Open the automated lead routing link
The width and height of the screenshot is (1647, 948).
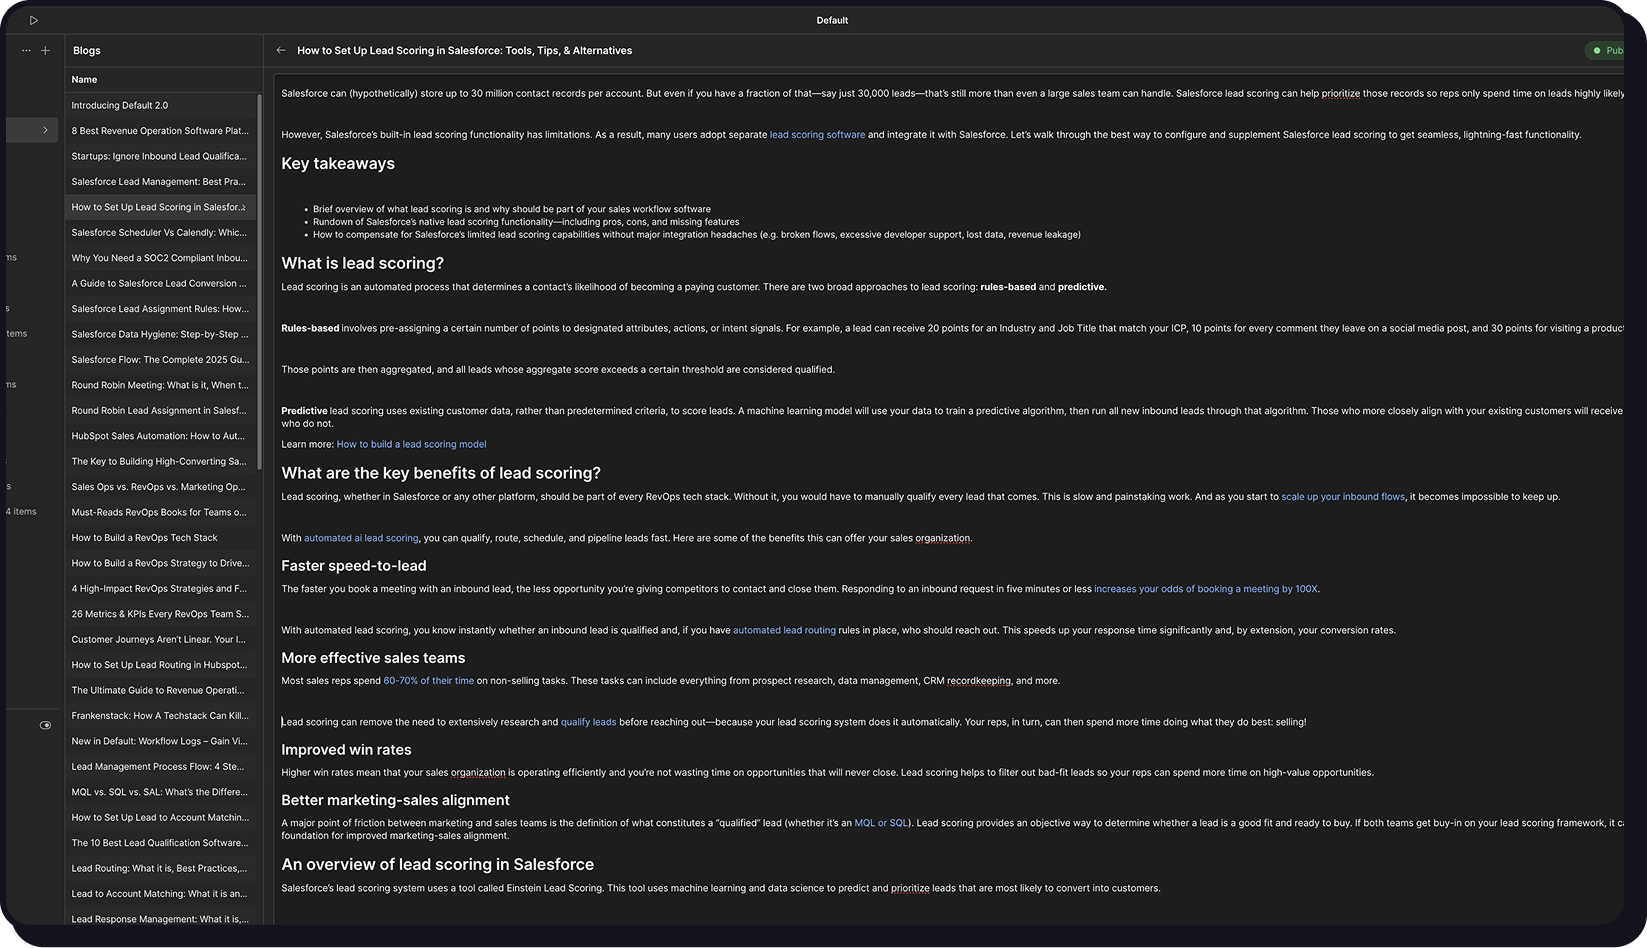[x=784, y=631]
